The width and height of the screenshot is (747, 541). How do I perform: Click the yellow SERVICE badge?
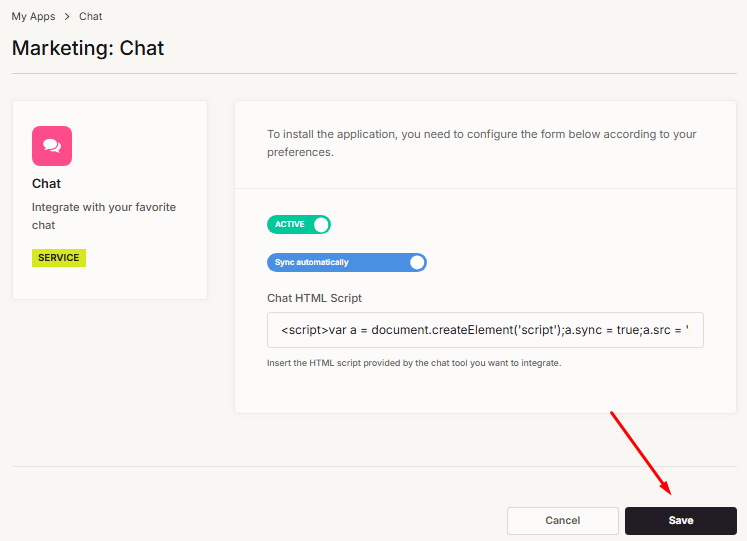tap(59, 258)
